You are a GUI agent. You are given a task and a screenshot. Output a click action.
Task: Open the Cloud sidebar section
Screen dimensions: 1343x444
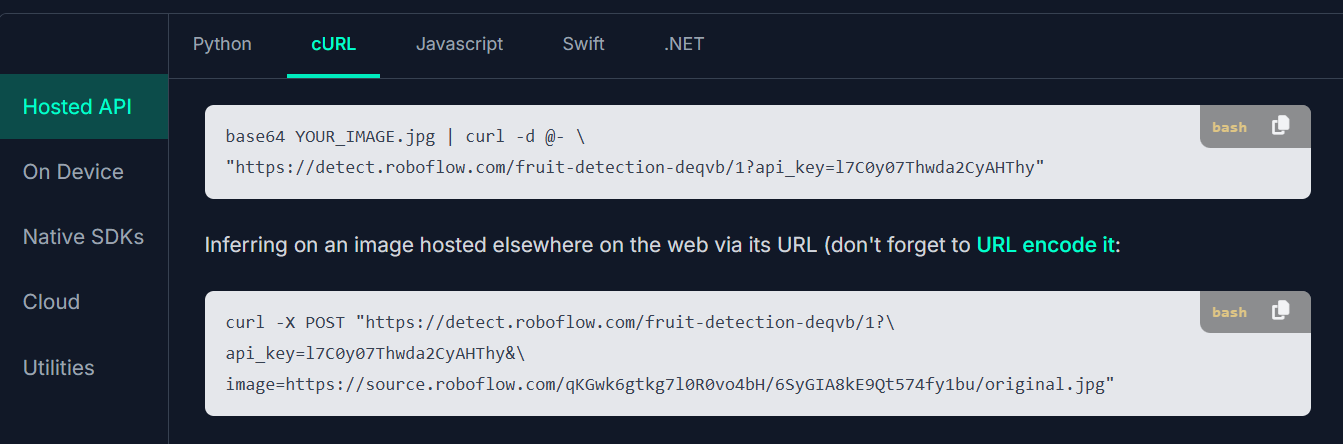pos(51,302)
